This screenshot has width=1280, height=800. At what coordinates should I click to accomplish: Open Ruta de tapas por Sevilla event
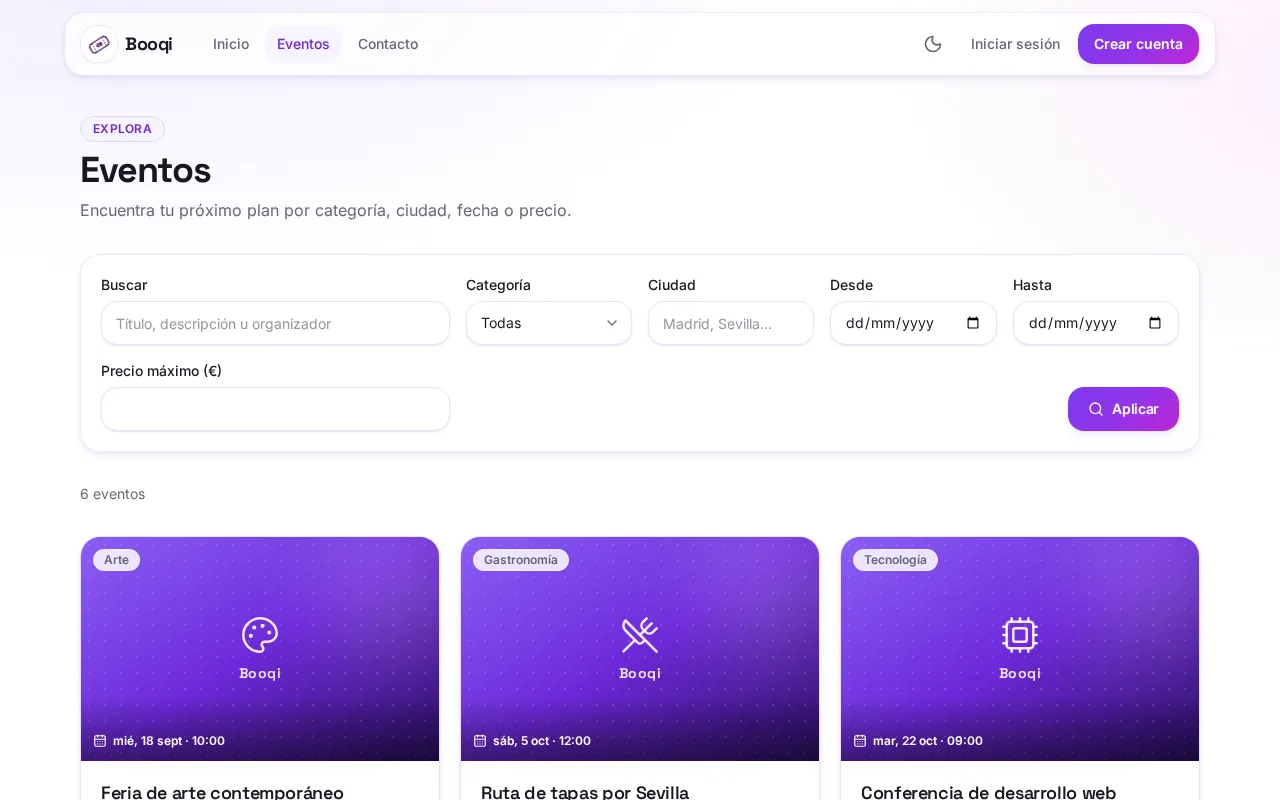585,792
